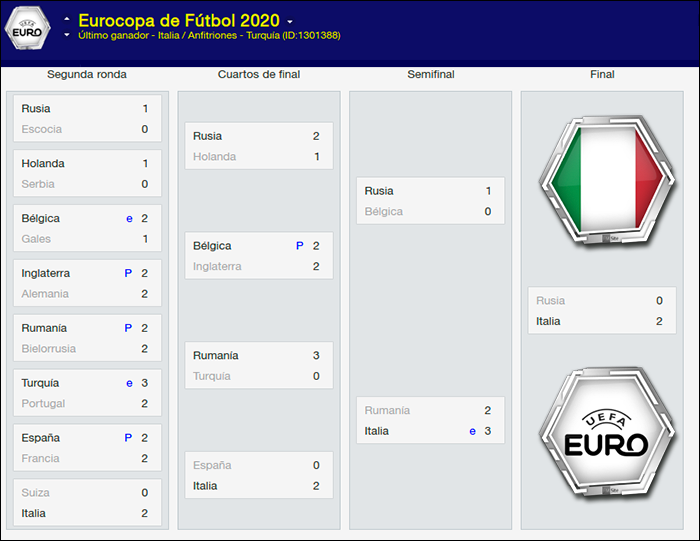Image resolution: width=700 pixels, height=541 pixels.
Task: Click the Eurocopa de Fútbol 2020 title
Action: pyautogui.click(x=179, y=21)
